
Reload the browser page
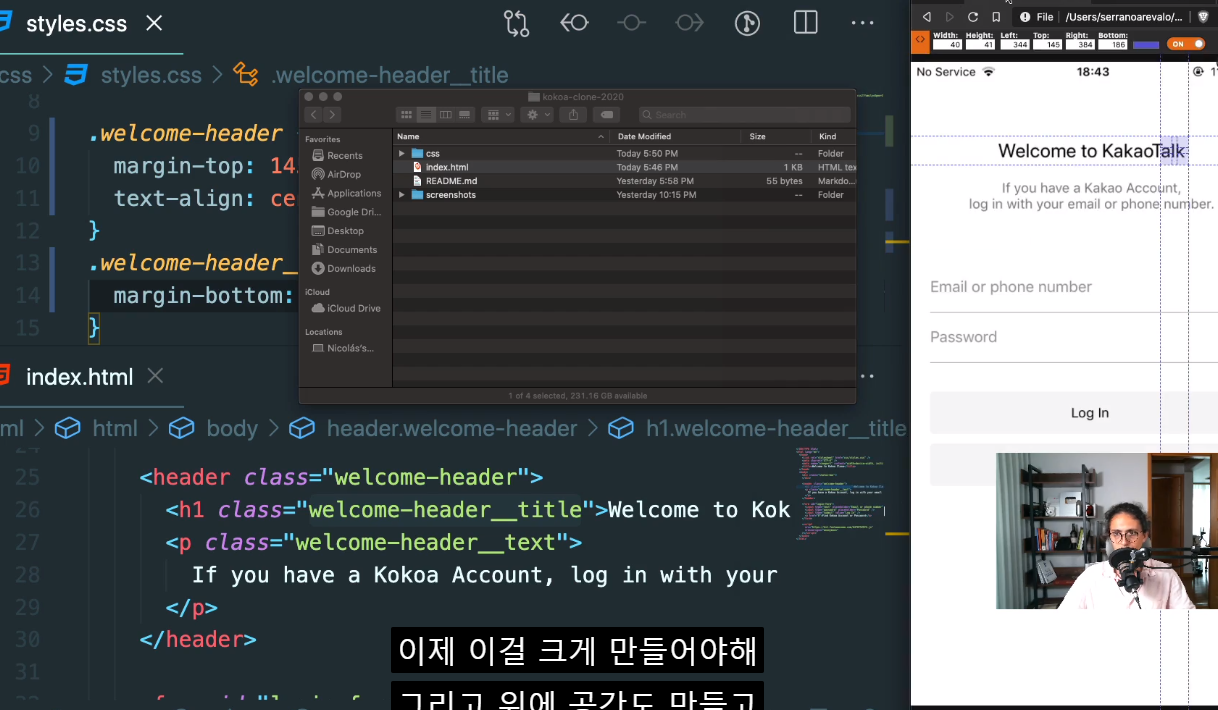[973, 17]
